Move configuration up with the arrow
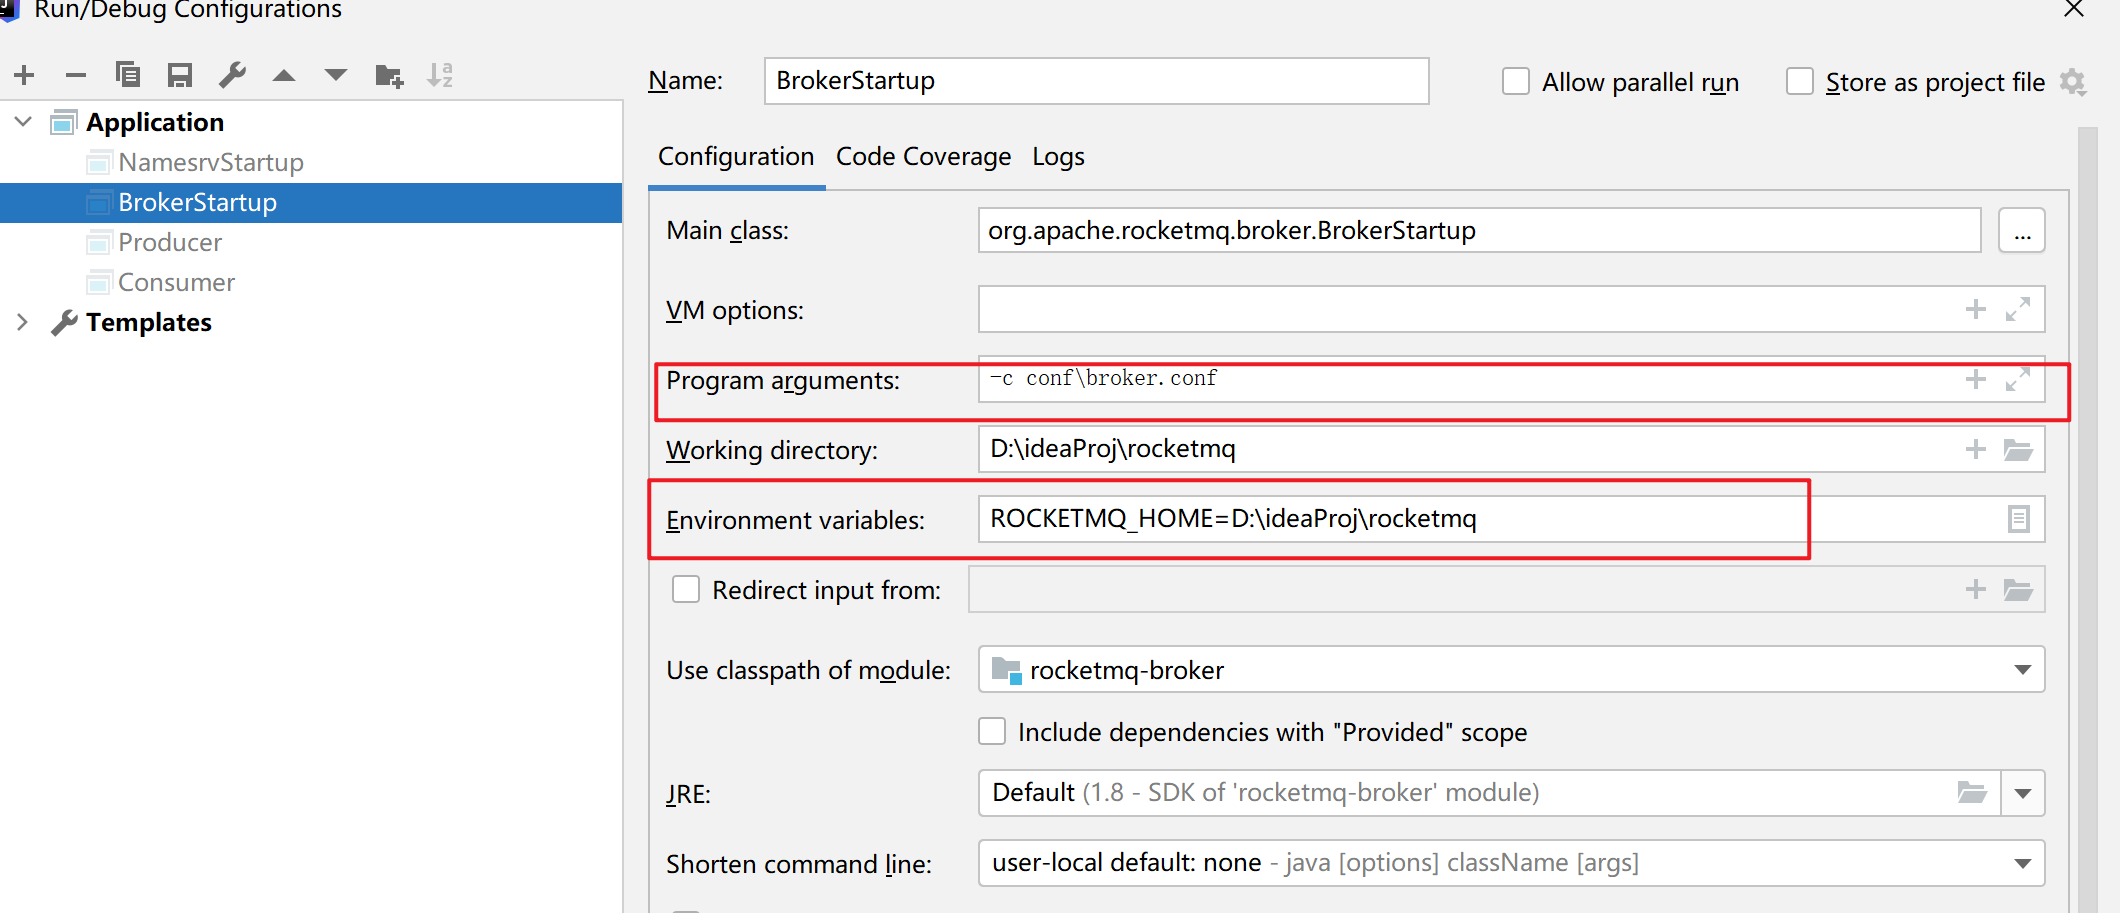 pos(284,75)
